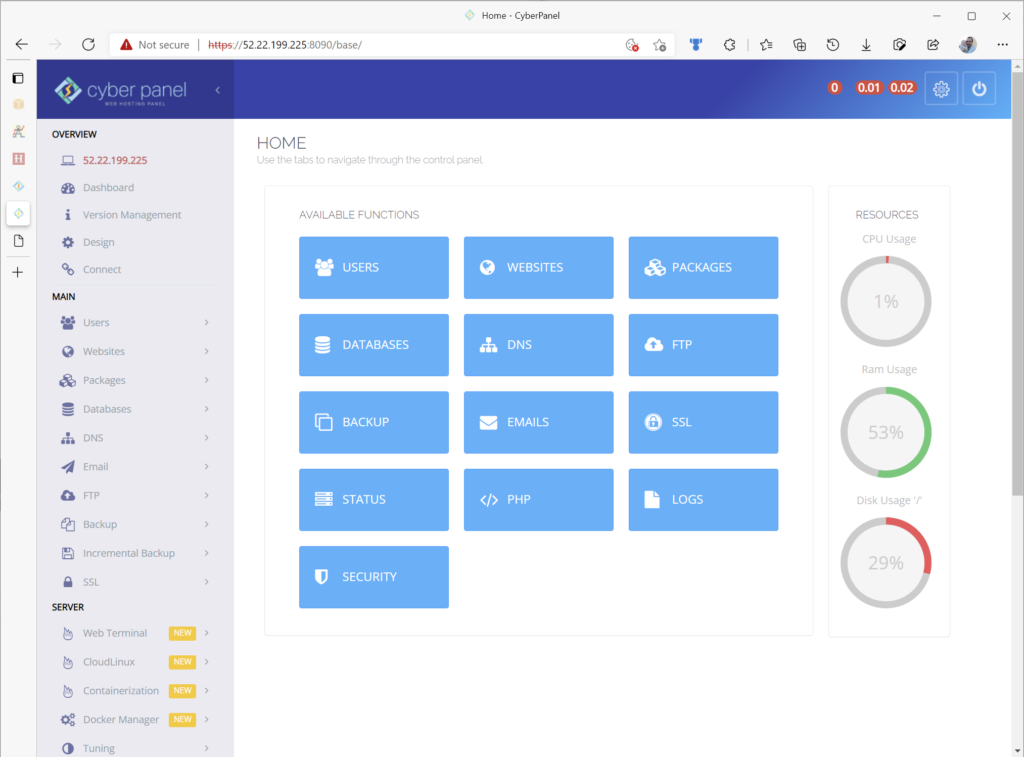Open Design in sidebar

[99, 243]
